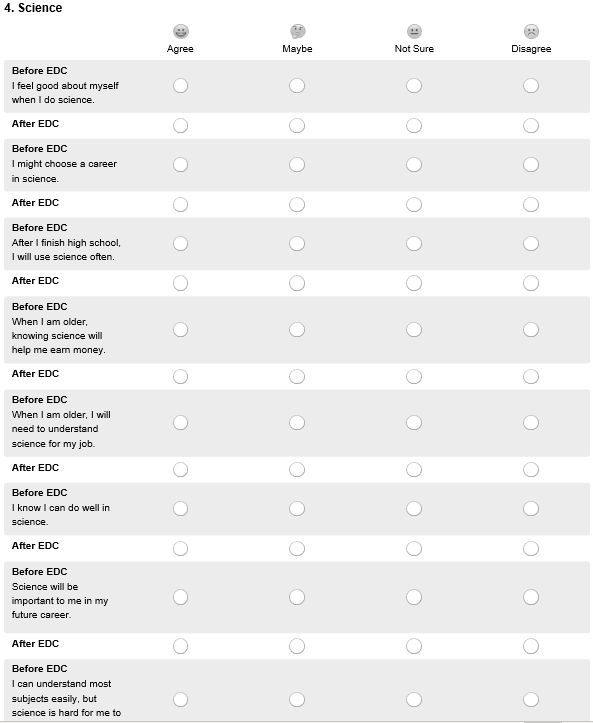Select Disagree for After EDC under 'science for my job'
Viewport: 593px width, 723px height.
(531, 470)
